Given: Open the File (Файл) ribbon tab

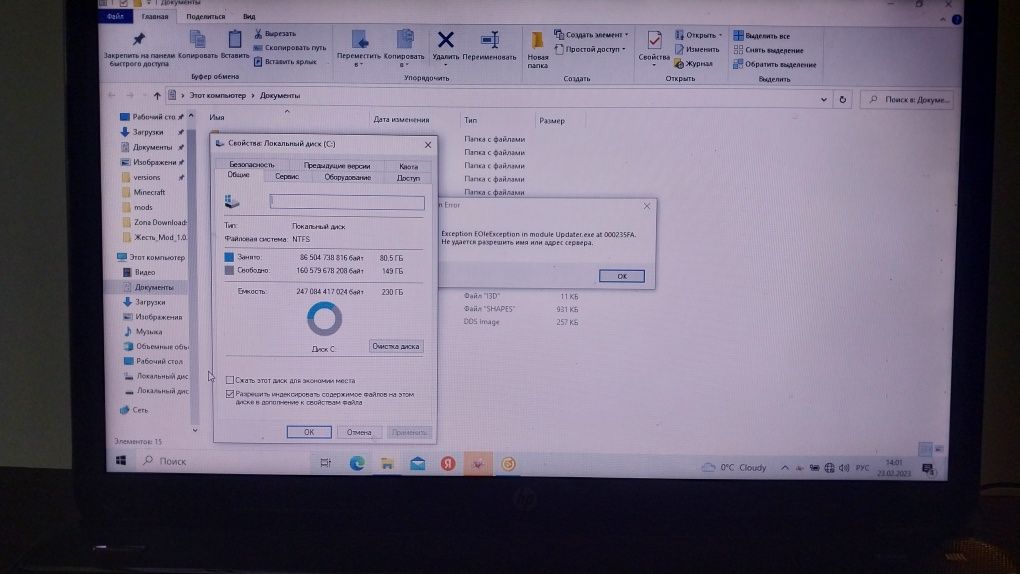Looking at the screenshot, I should [x=116, y=16].
